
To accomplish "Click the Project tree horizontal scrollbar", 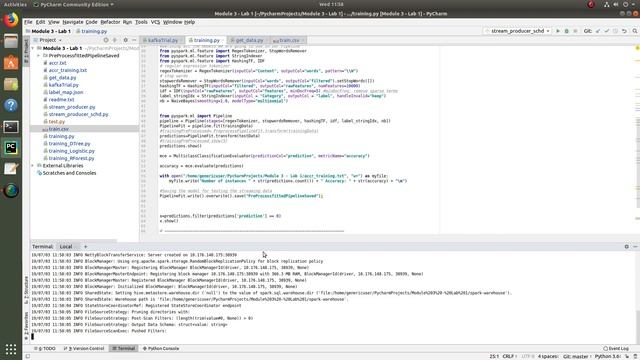I will [x=74, y=241].
